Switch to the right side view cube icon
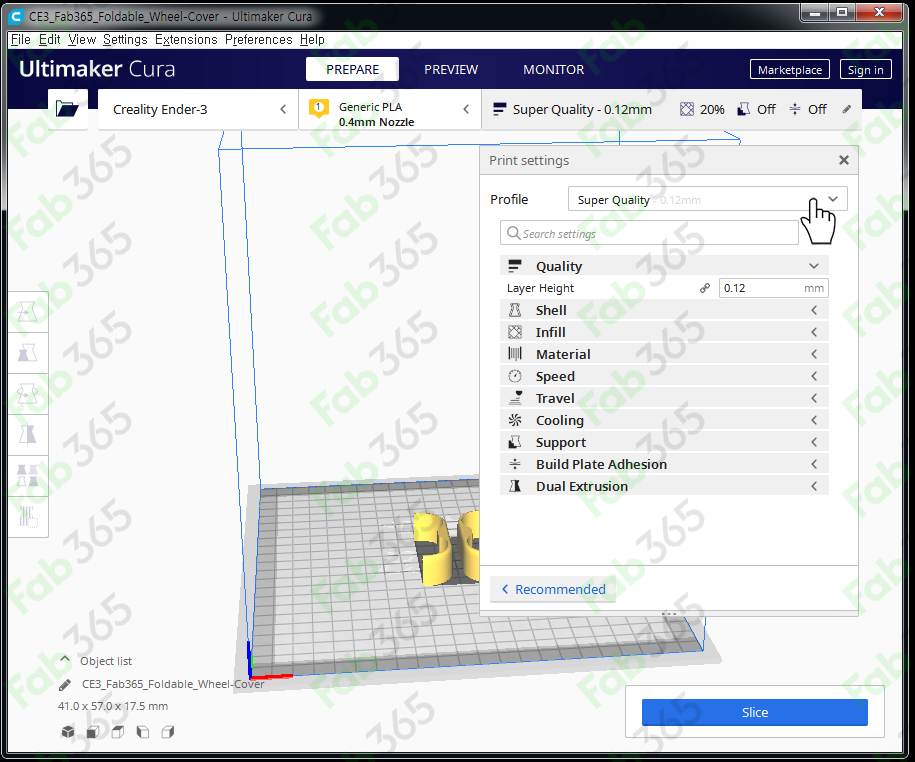This screenshot has width=915, height=762. pyautogui.click(x=168, y=732)
